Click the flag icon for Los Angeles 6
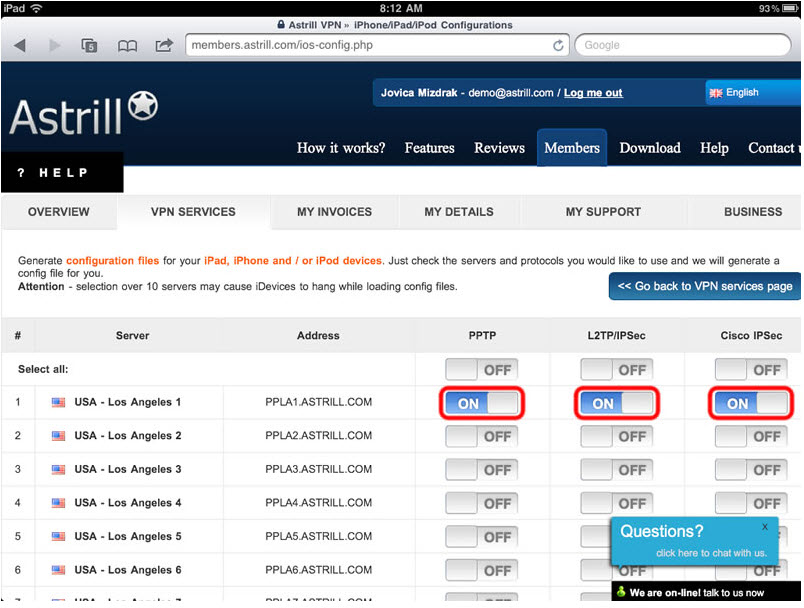This screenshot has height=608, width=804. point(58,570)
